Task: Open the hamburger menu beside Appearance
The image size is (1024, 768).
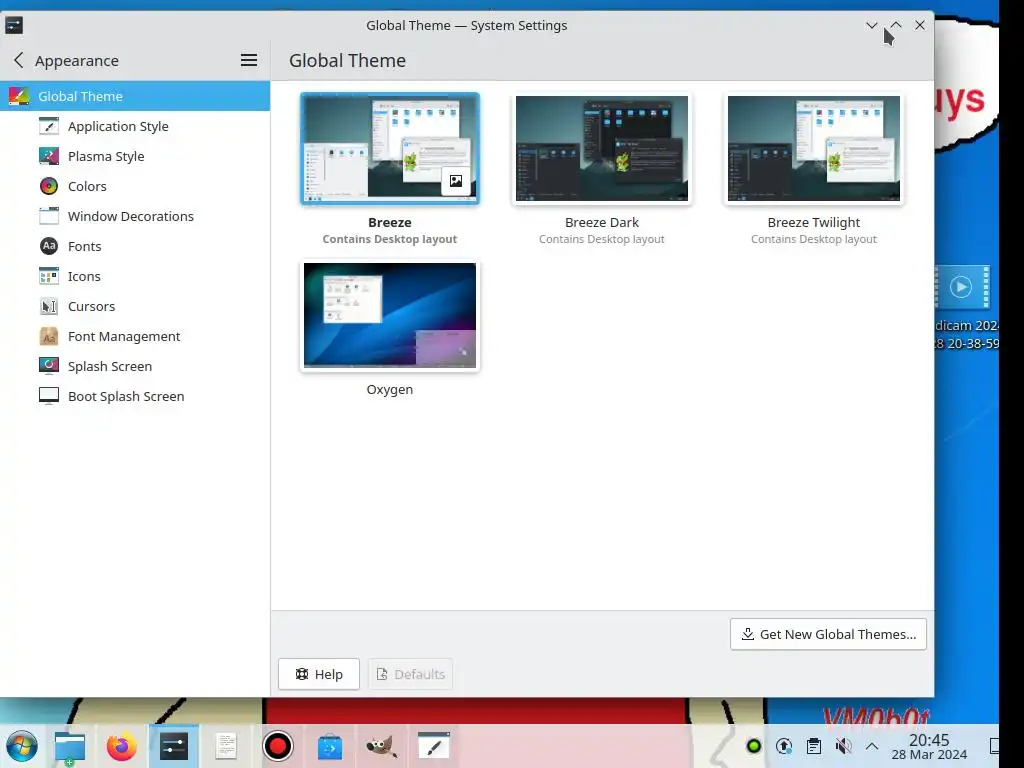Action: 249,60
